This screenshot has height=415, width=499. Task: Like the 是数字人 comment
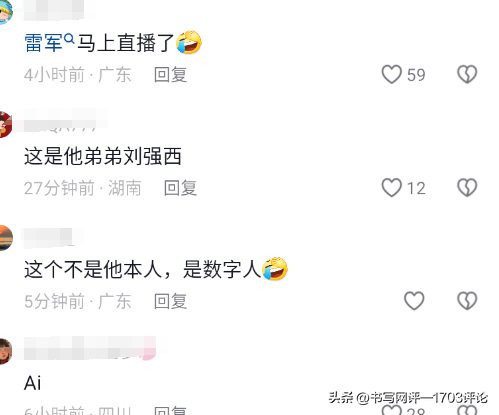[414, 301]
